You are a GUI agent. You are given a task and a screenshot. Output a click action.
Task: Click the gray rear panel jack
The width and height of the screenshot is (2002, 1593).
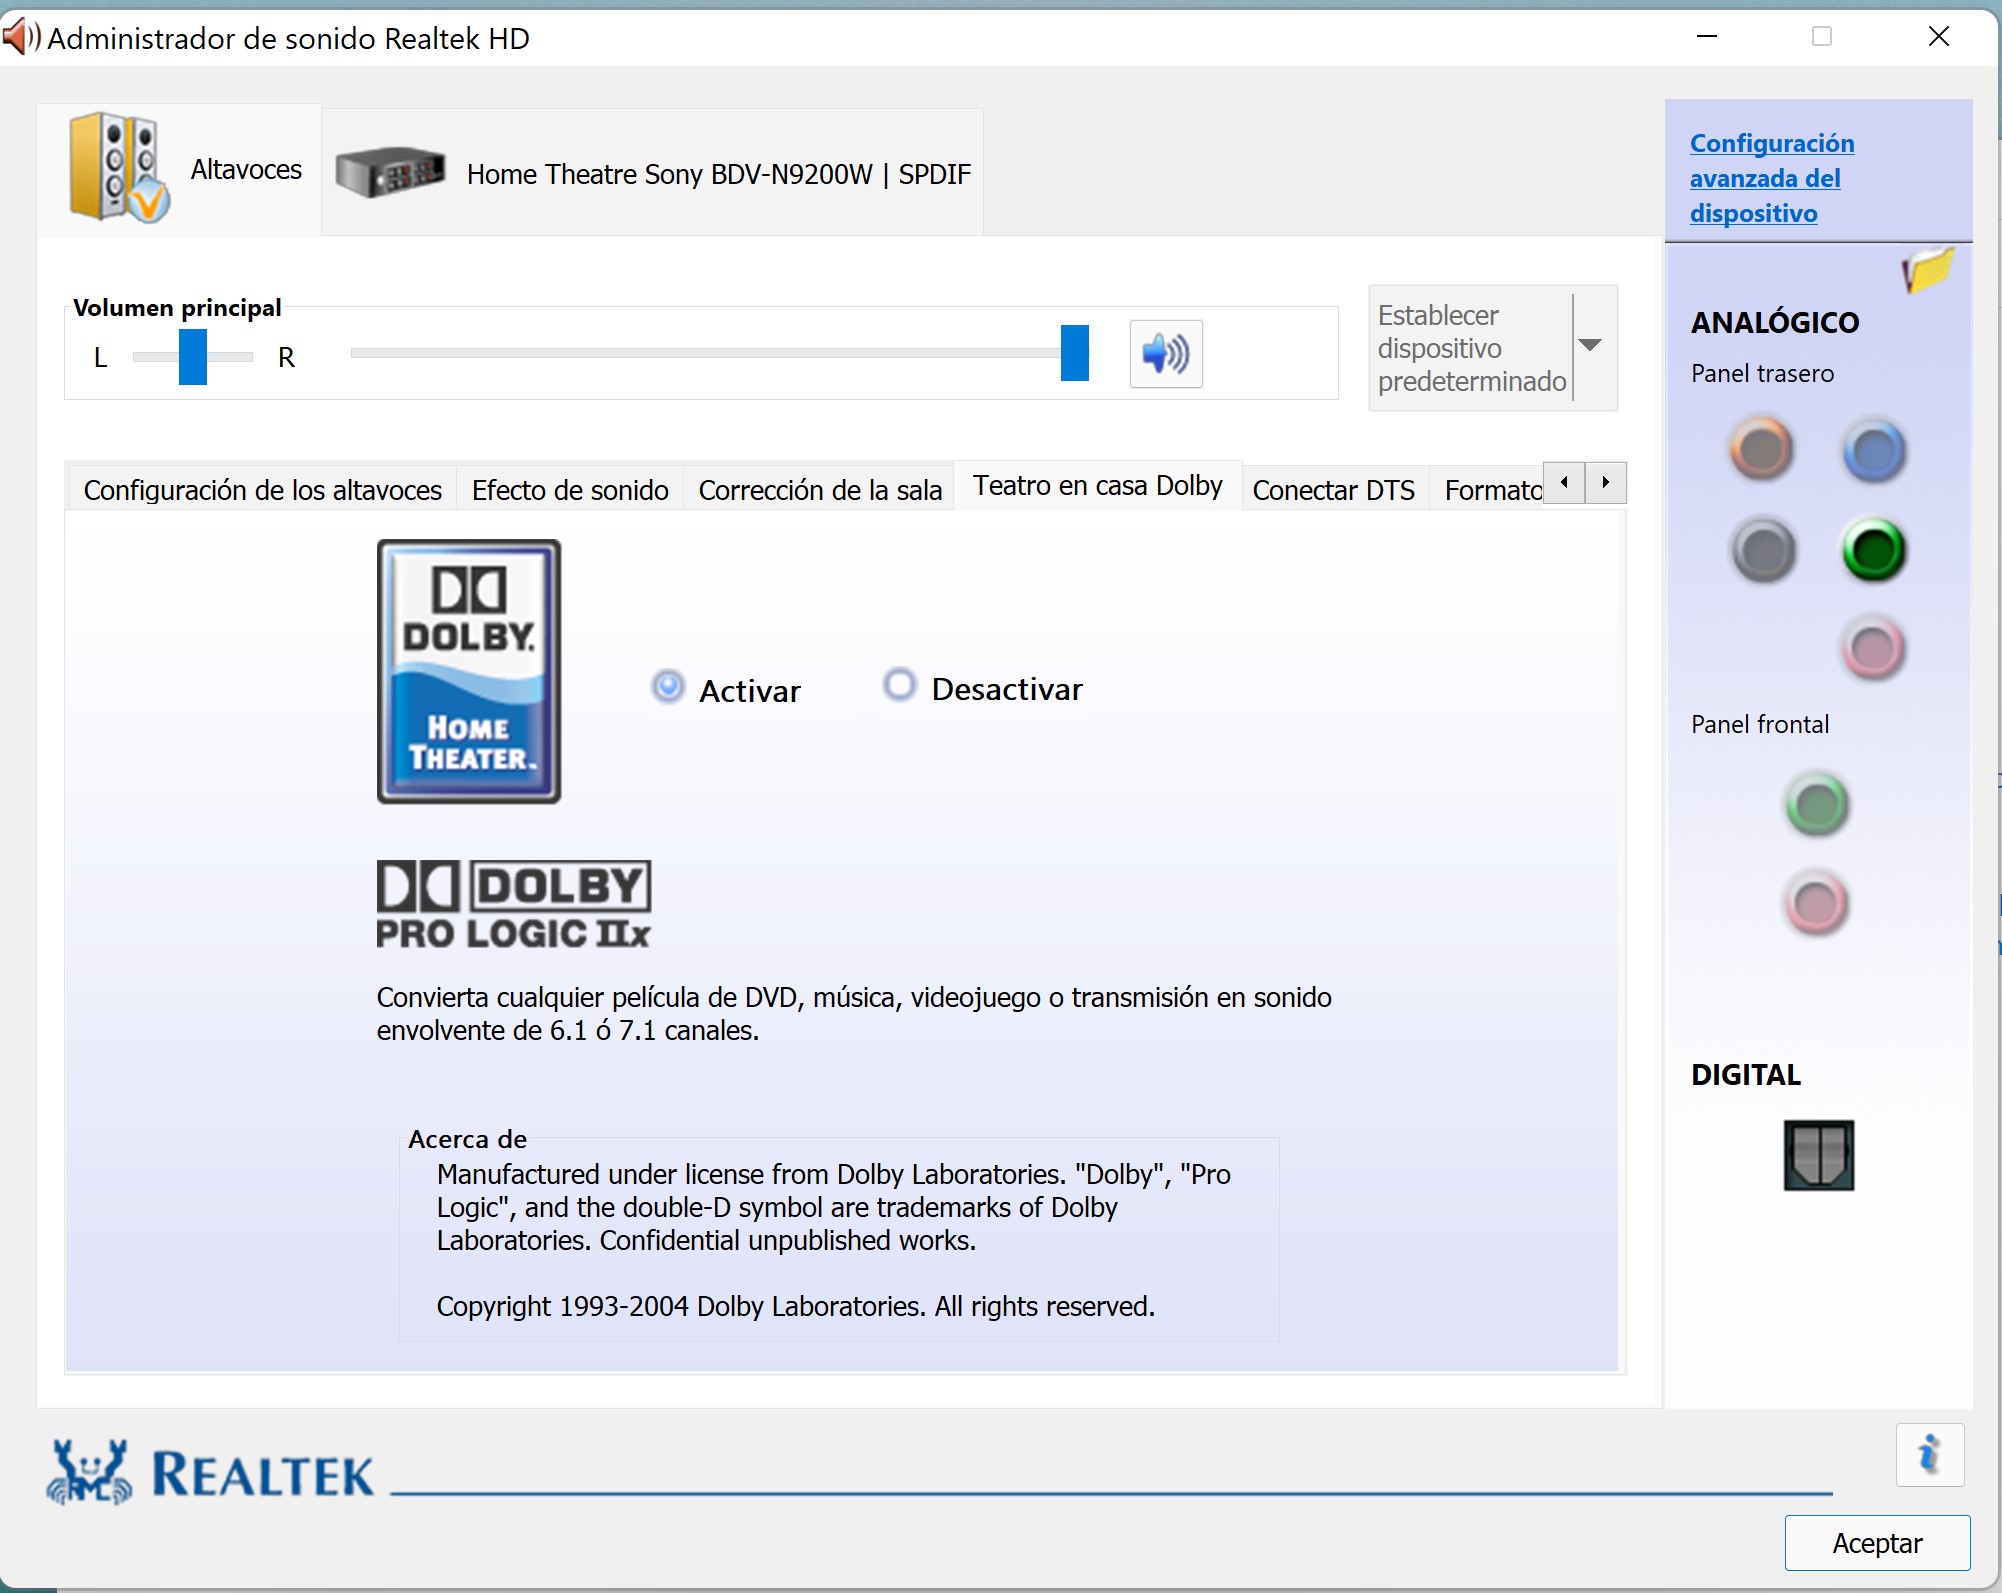coord(1763,550)
